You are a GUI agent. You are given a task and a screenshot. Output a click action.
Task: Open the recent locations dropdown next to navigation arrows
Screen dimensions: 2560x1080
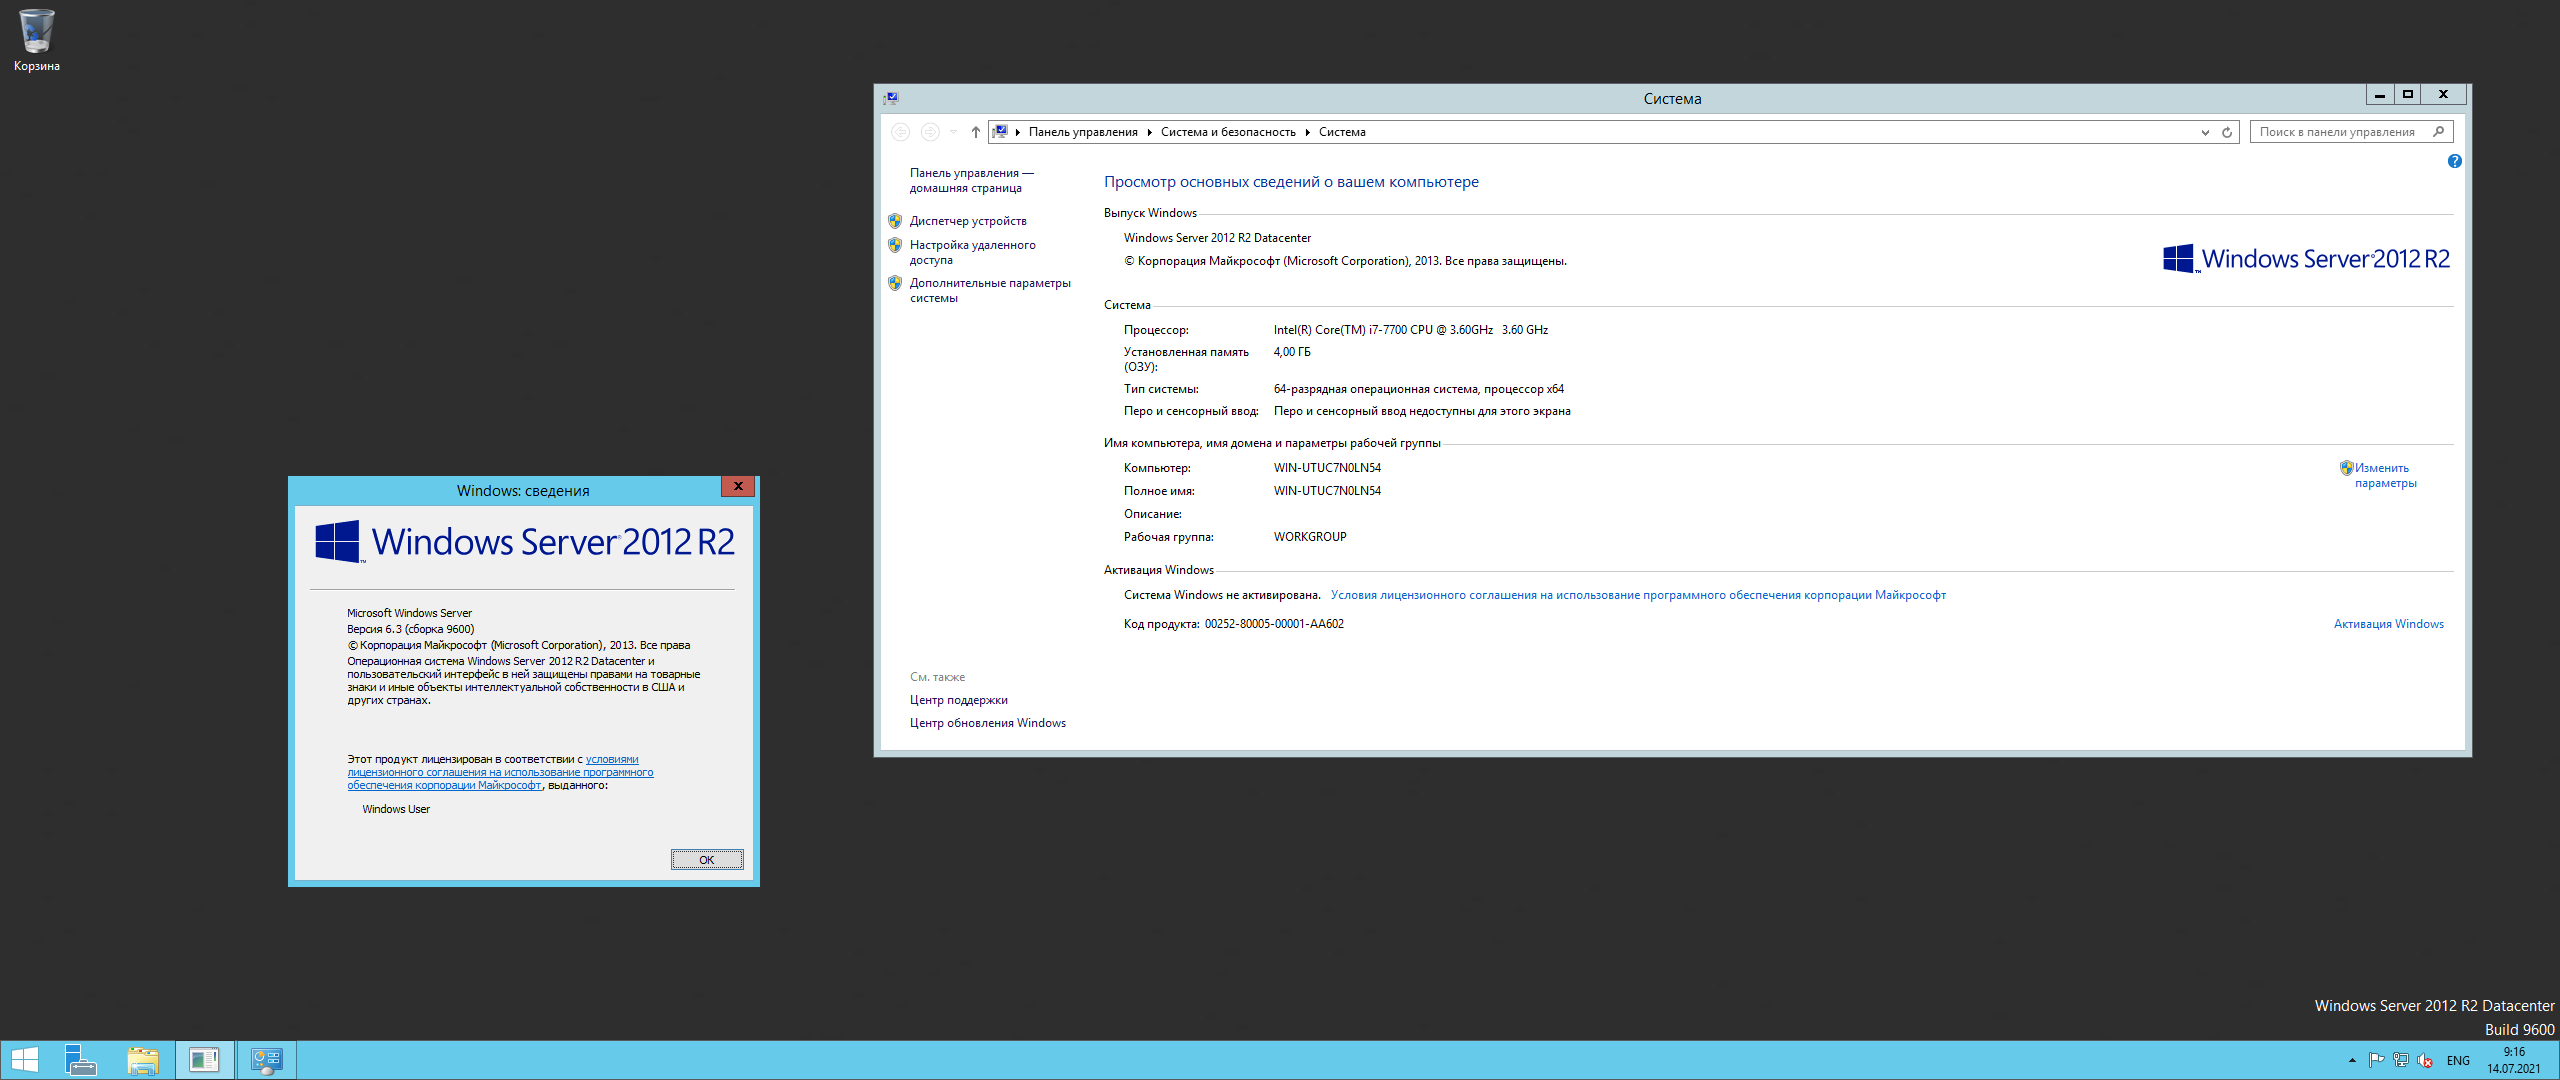tap(954, 132)
